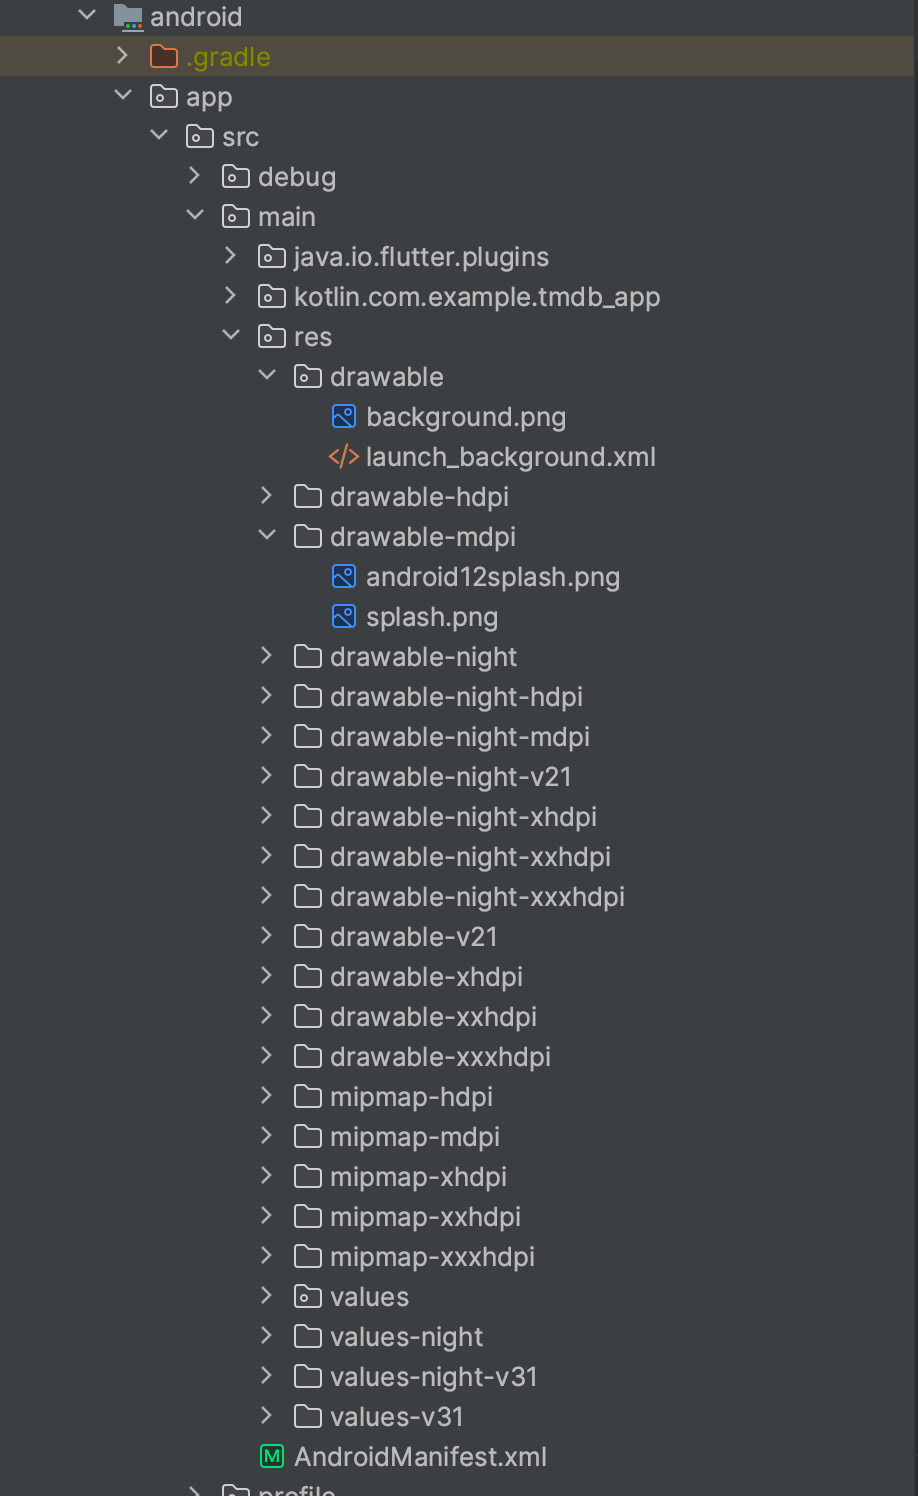This screenshot has width=918, height=1496.
Task: Select the drawable-v21 folder
Action: [x=413, y=937]
